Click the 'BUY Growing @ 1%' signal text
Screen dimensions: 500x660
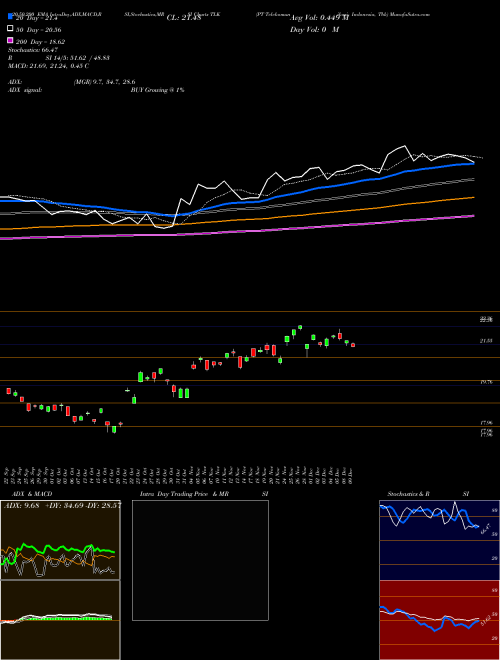(x=157, y=90)
